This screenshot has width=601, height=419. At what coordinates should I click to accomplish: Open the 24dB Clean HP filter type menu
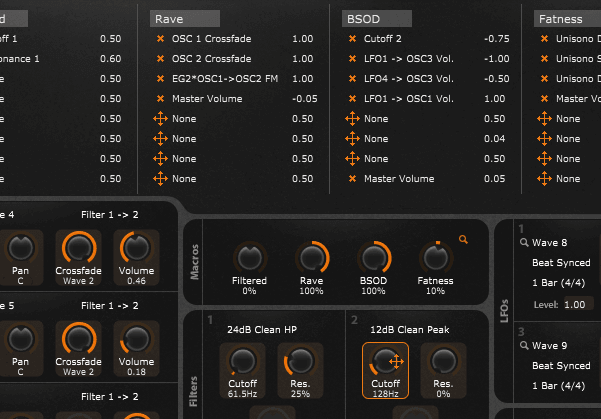[x=260, y=331]
